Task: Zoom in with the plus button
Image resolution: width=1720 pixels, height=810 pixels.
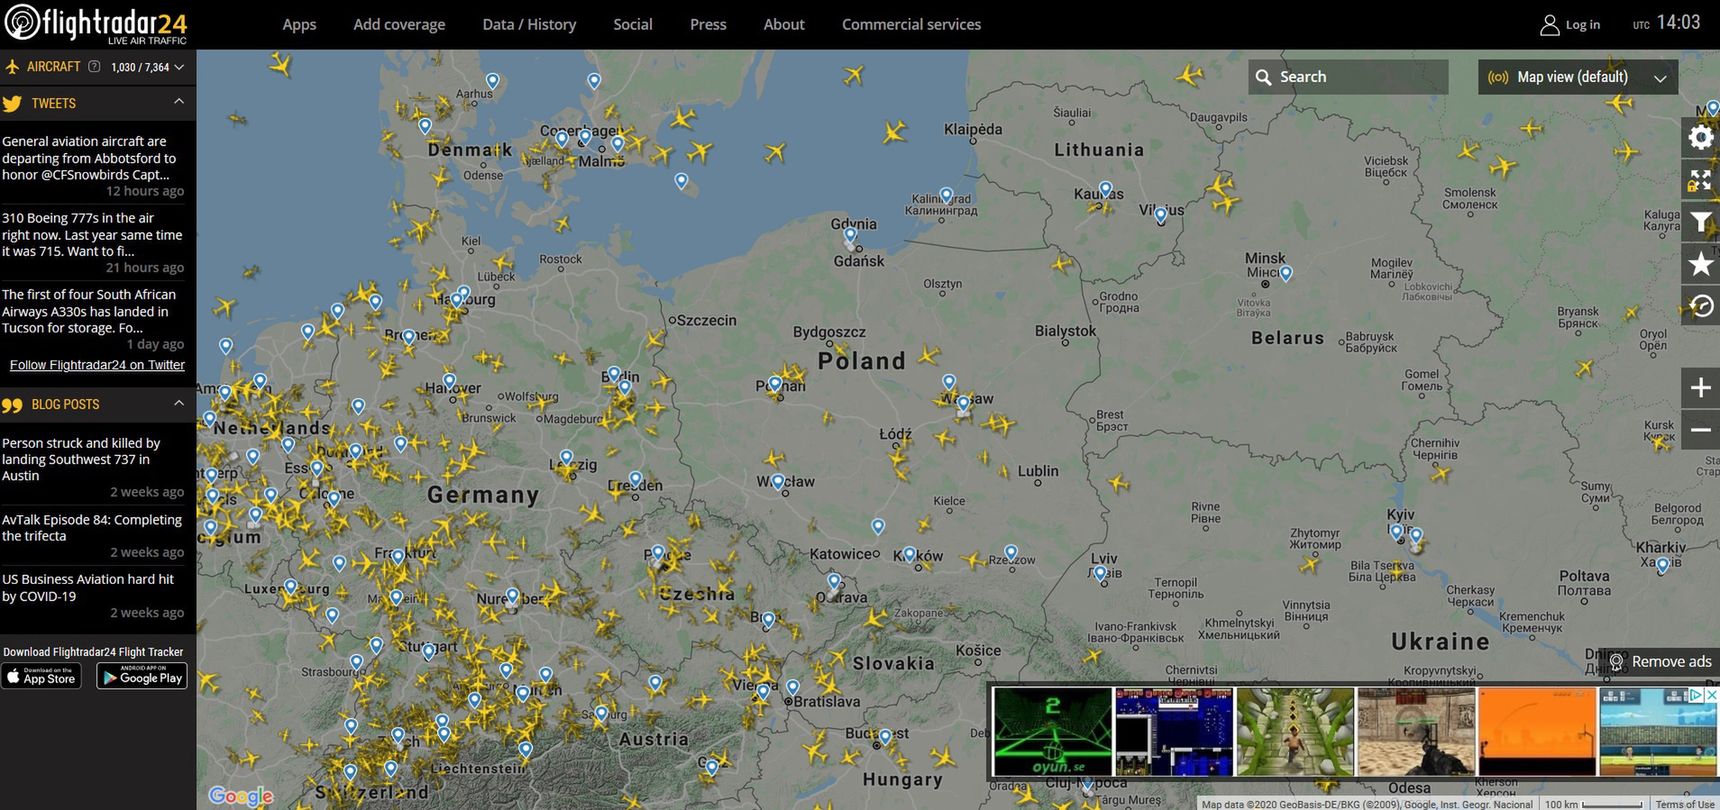Action: click(1700, 387)
